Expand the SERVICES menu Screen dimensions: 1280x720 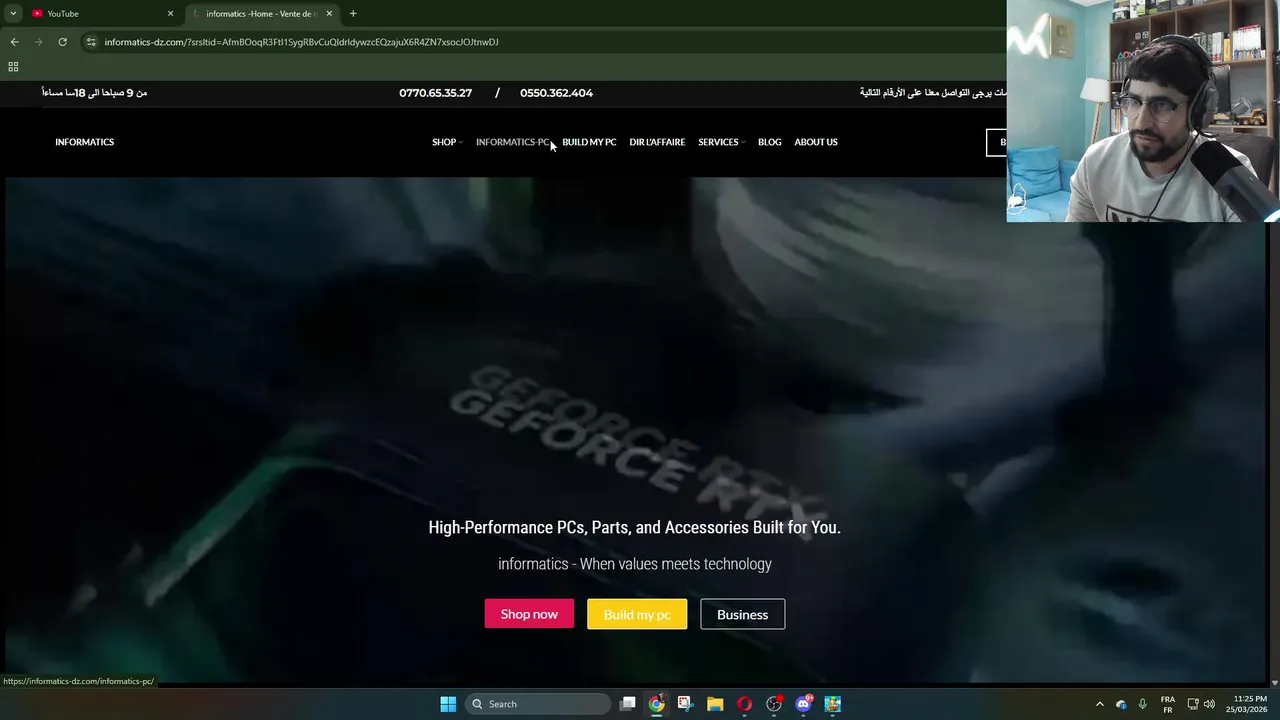(721, 142)
